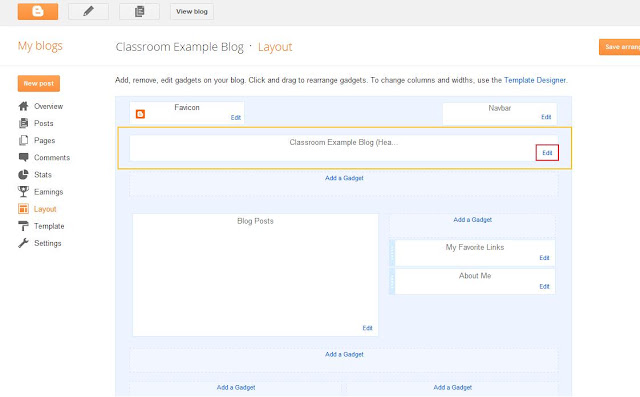Add a Gadget in bottom left footer
This screenshot has width=640, height=397.
click(236, 387)
